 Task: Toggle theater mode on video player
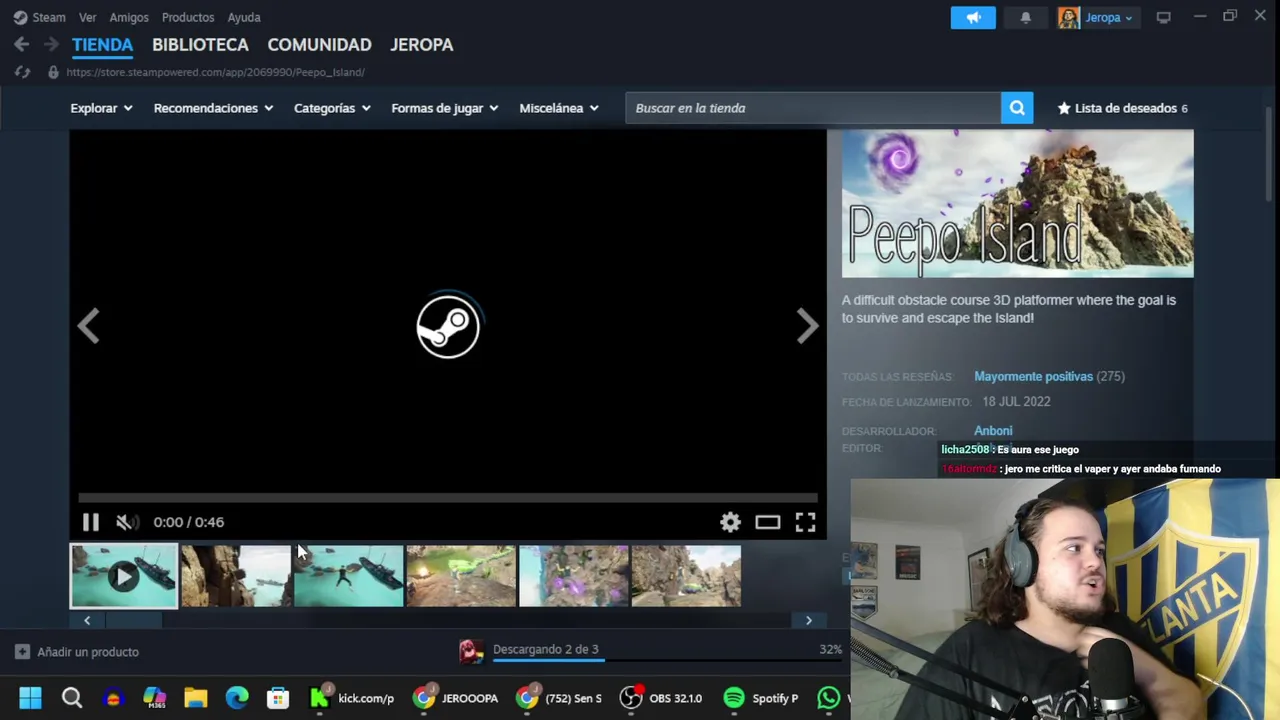tap(767, 522)
